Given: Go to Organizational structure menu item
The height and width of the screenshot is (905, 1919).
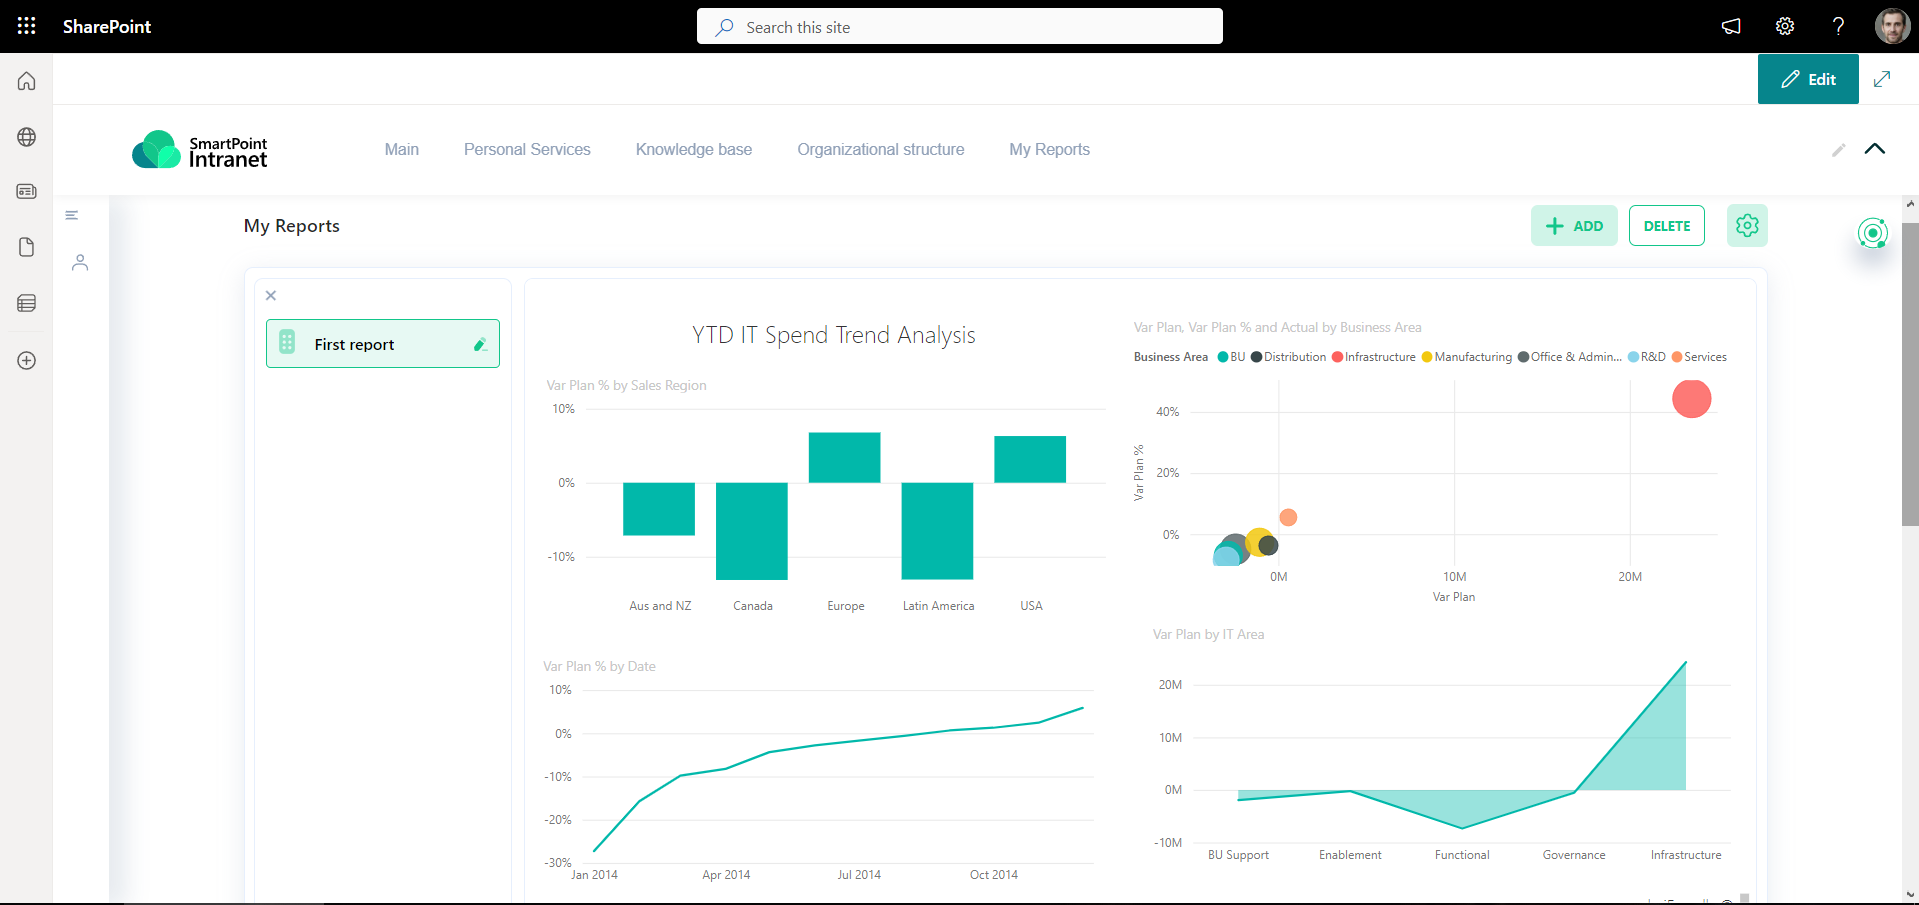Looking at the screenshot, I should click(881, 149).
